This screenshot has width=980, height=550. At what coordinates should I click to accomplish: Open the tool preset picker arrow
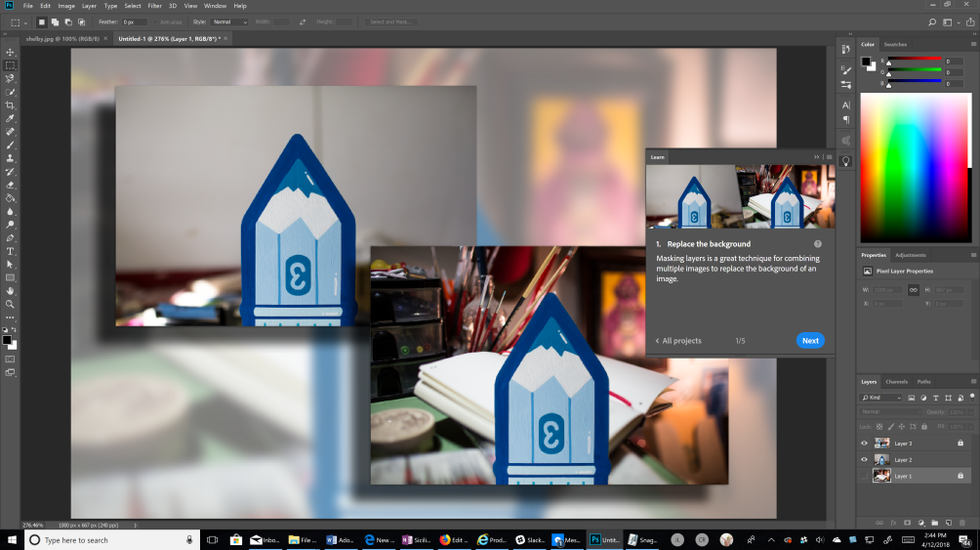point(26,22)
